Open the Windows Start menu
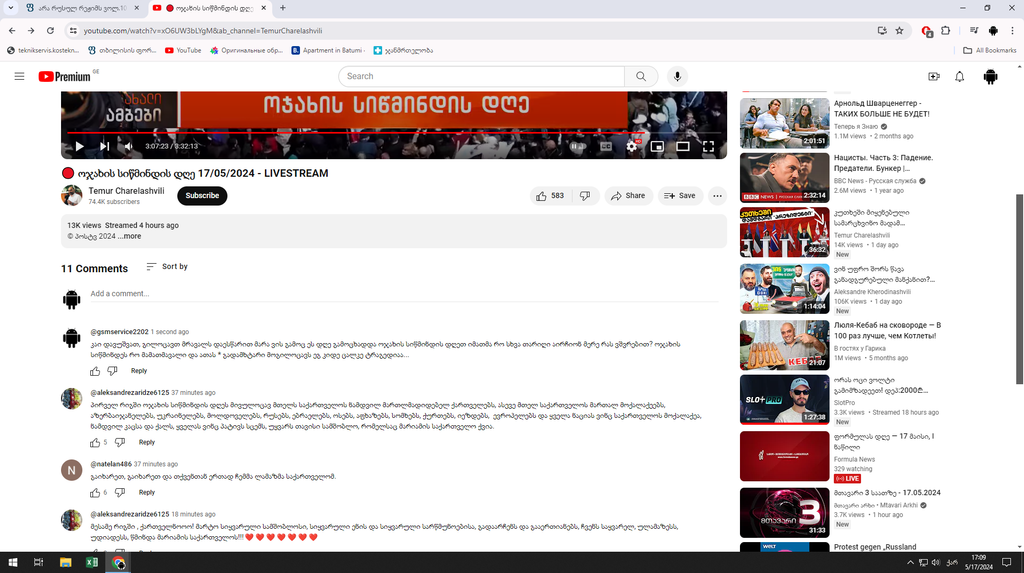This screenshot has width=1024, height=573. (x=12, y=563)
